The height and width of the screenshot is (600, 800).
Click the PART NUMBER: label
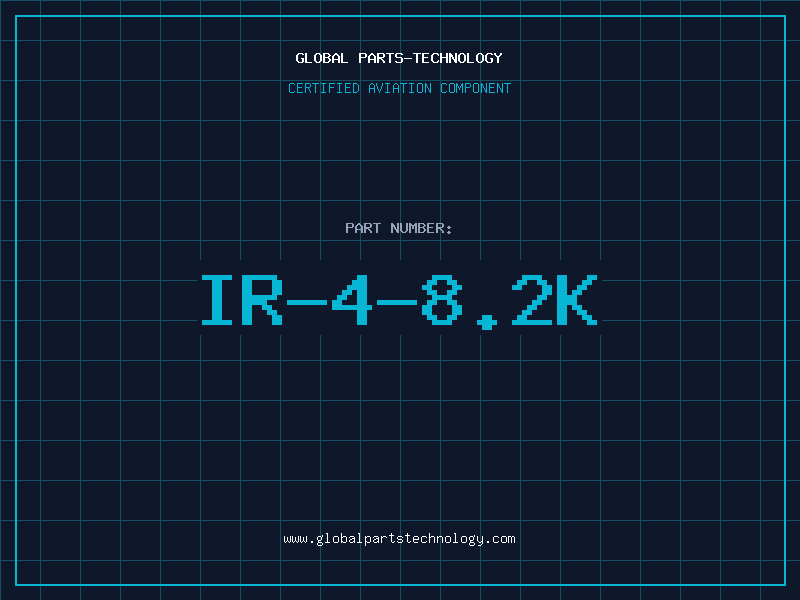click(x=399, y=228)
